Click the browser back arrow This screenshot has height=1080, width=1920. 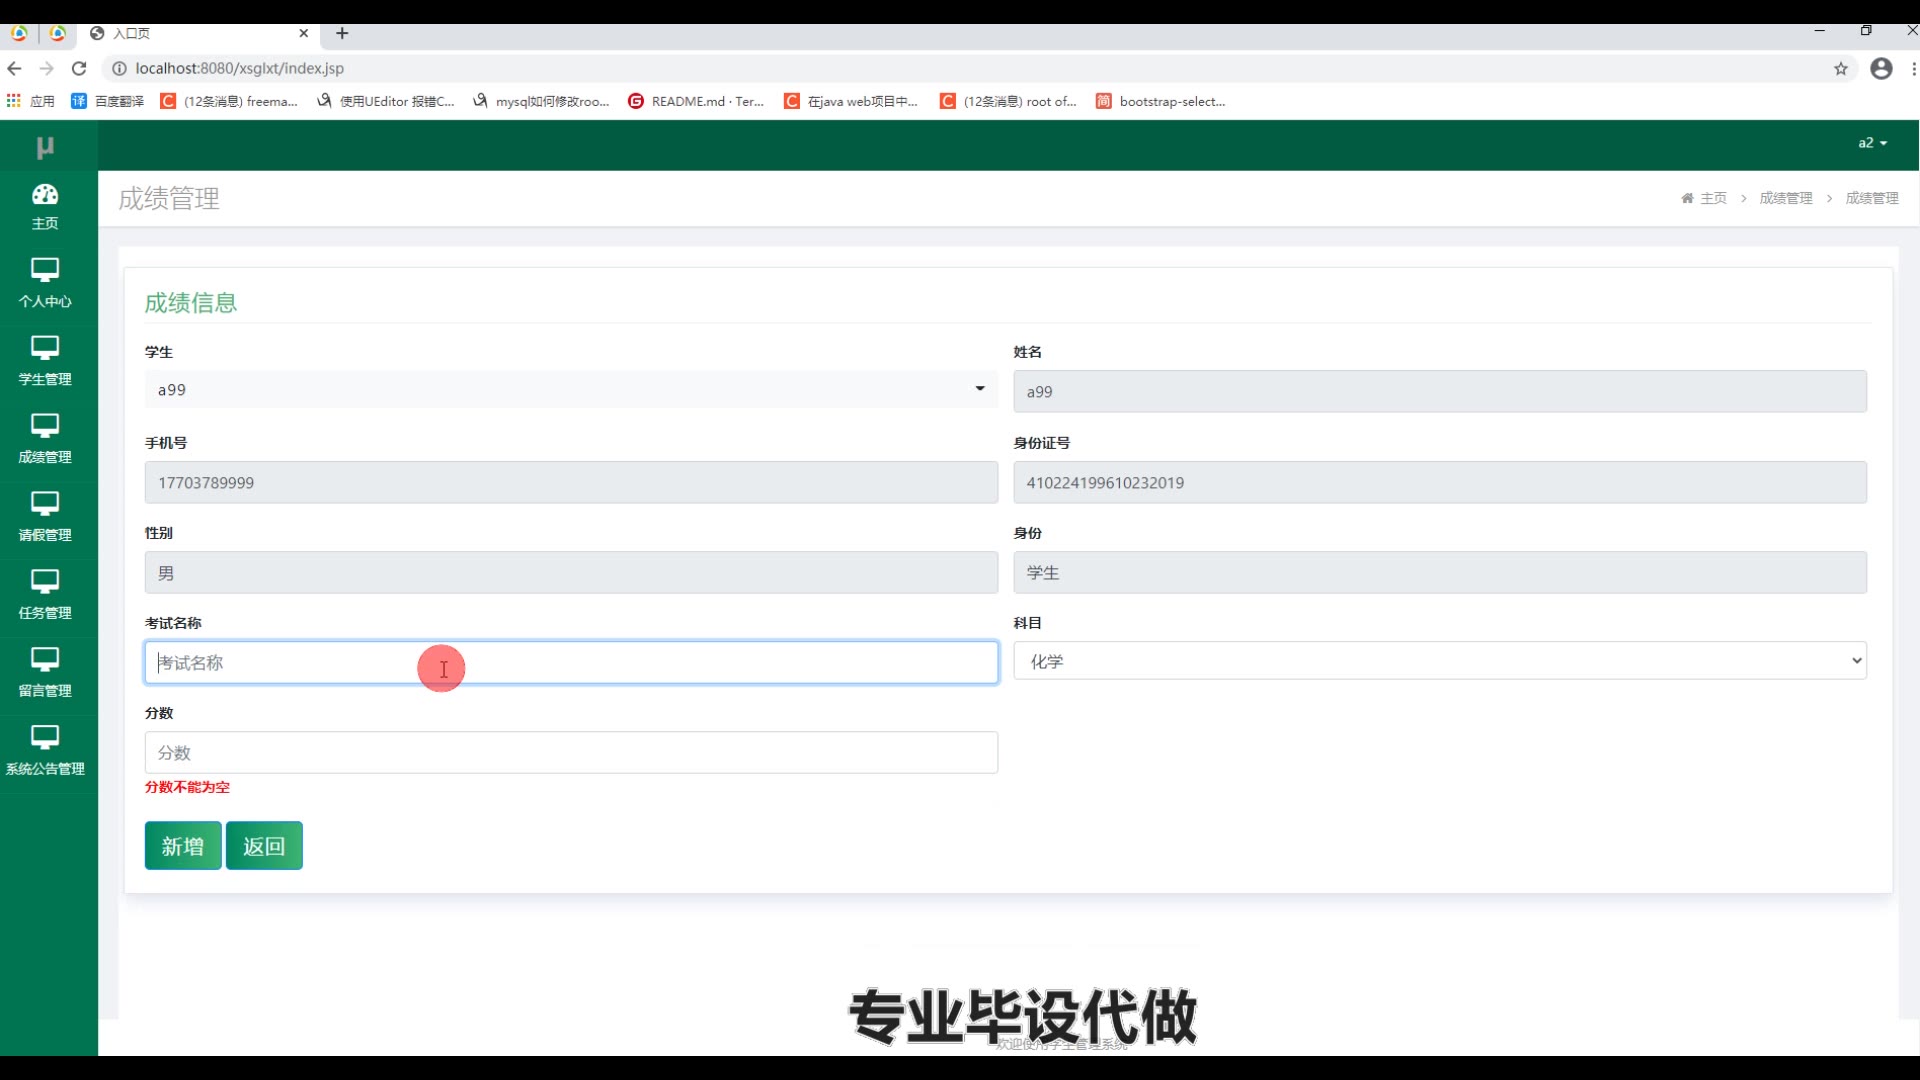tap(14, 68)
